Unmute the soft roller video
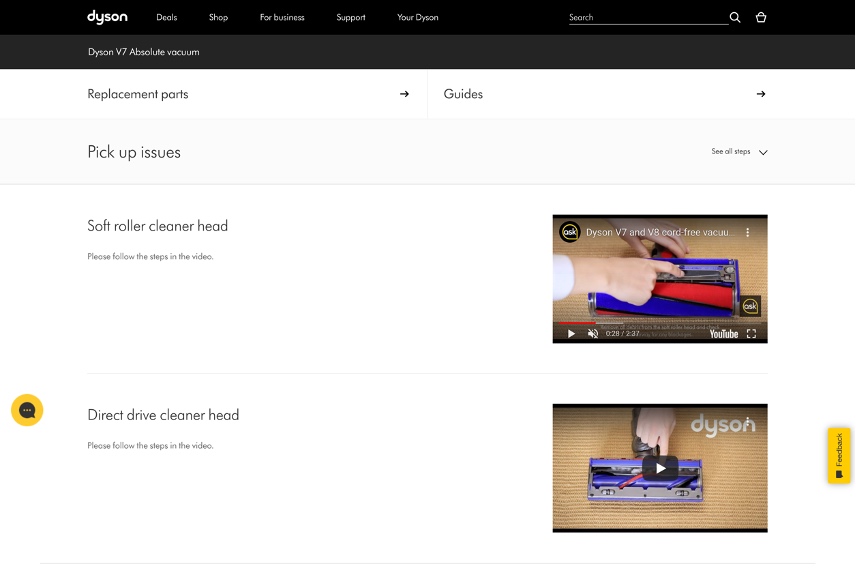856x577 pixels. (x=593, y=334)
